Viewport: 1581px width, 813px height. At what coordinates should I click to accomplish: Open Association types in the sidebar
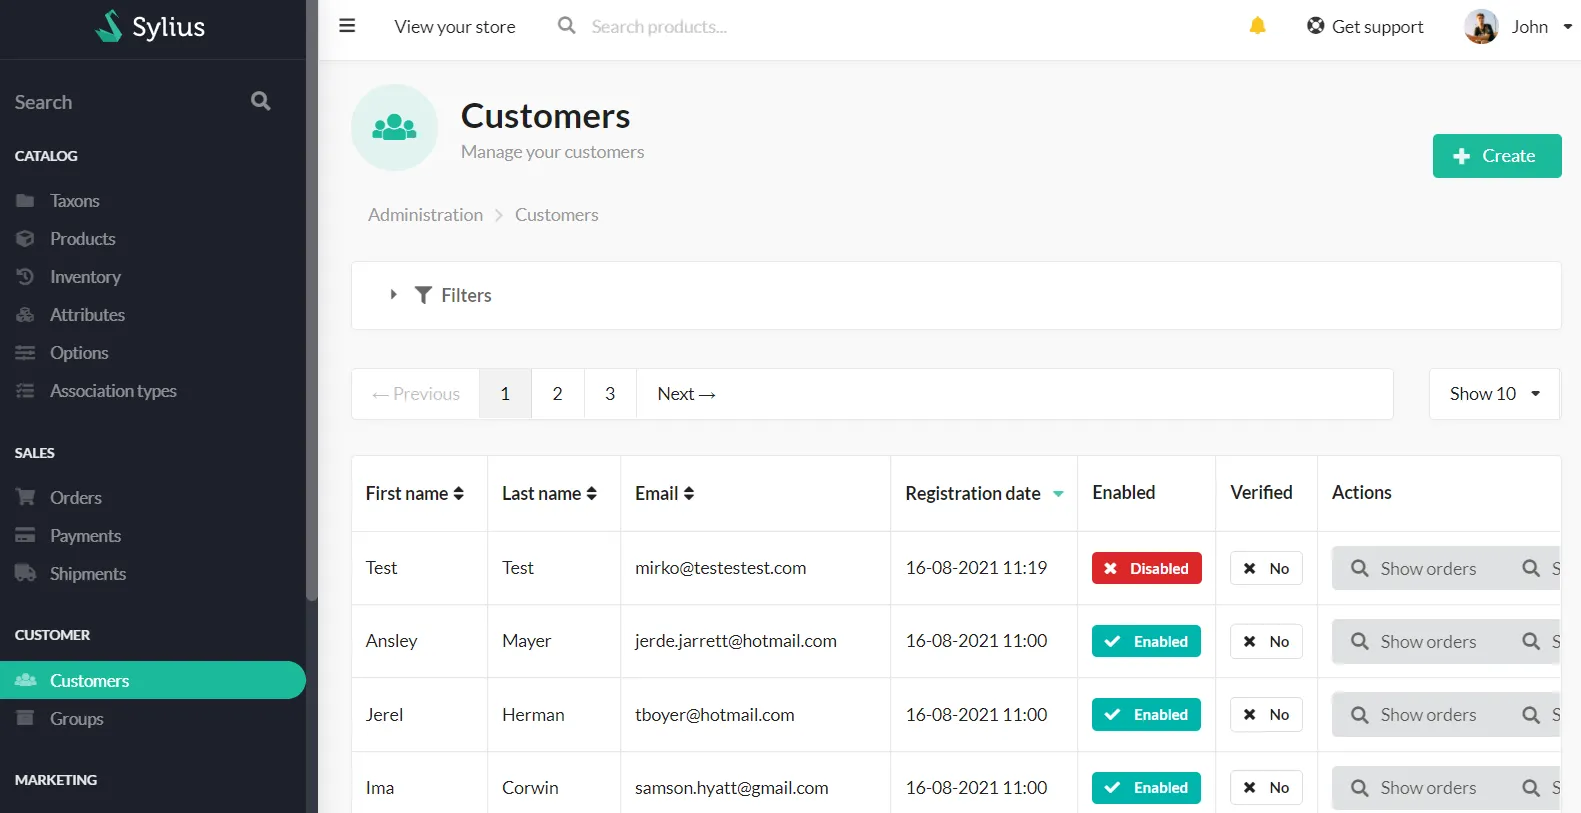click(113, 391)
